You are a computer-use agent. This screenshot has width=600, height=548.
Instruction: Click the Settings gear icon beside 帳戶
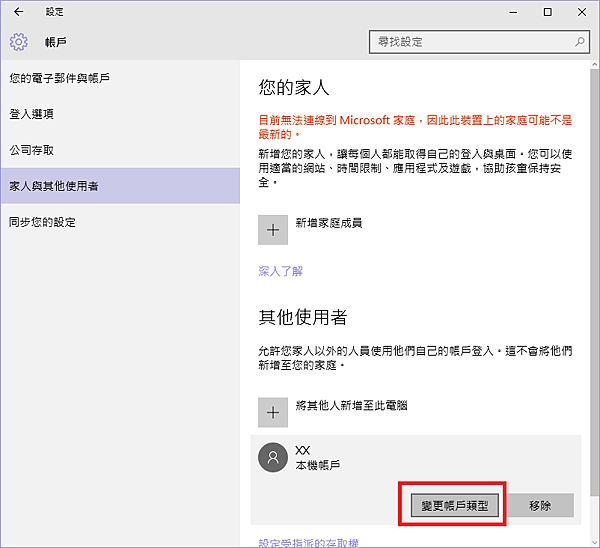[x=19, y=42]
